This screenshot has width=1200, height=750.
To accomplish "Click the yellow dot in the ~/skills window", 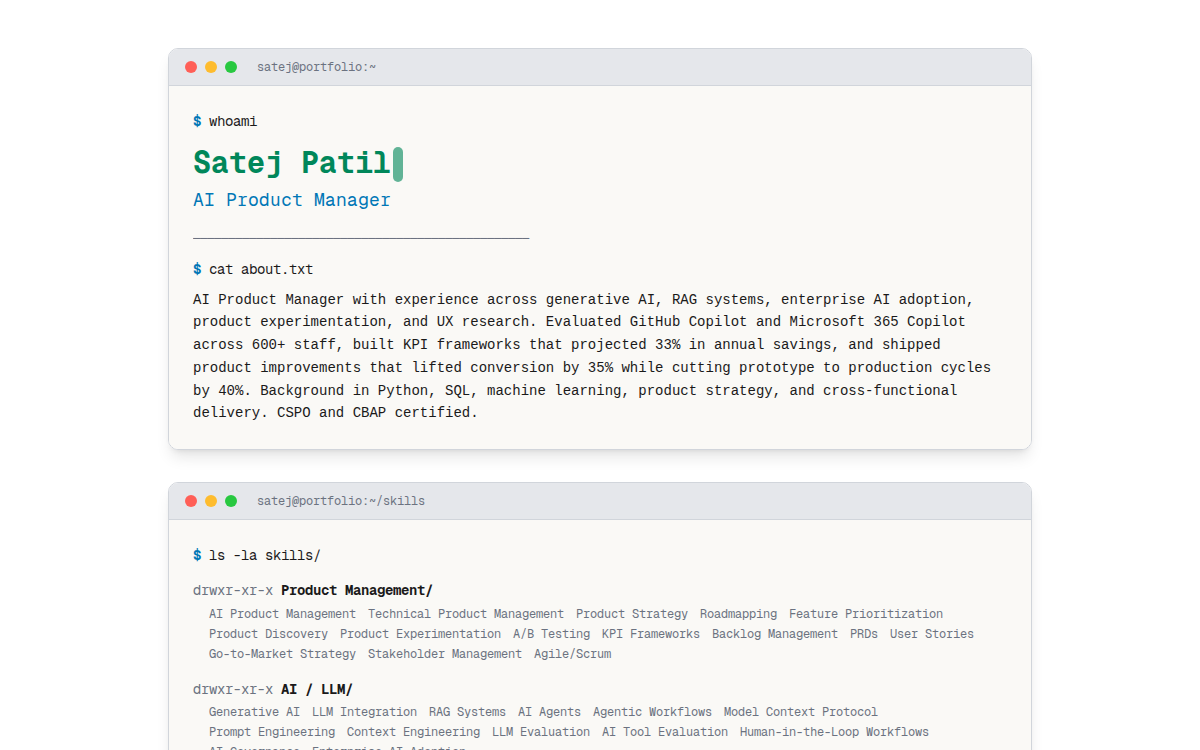I will [211, 501].
